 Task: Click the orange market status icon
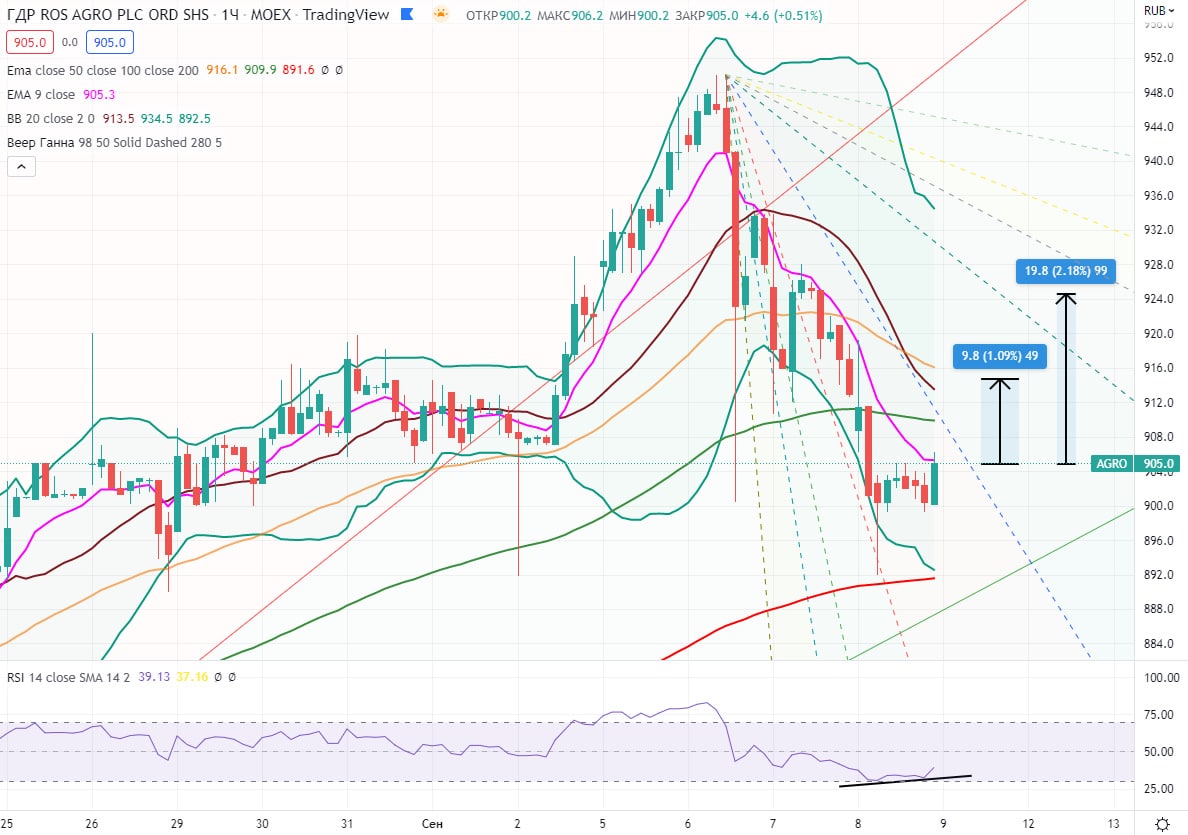(440, 14)
